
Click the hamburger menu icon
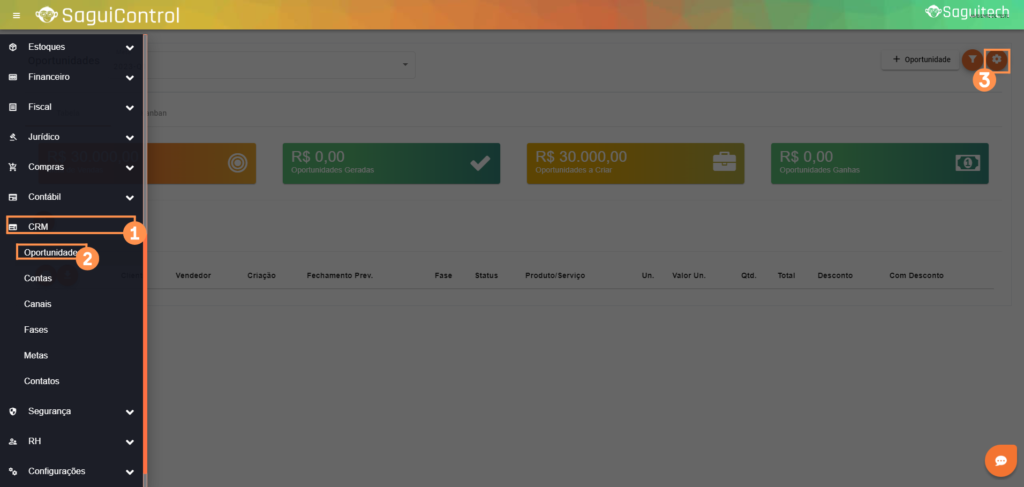(16, 15)
